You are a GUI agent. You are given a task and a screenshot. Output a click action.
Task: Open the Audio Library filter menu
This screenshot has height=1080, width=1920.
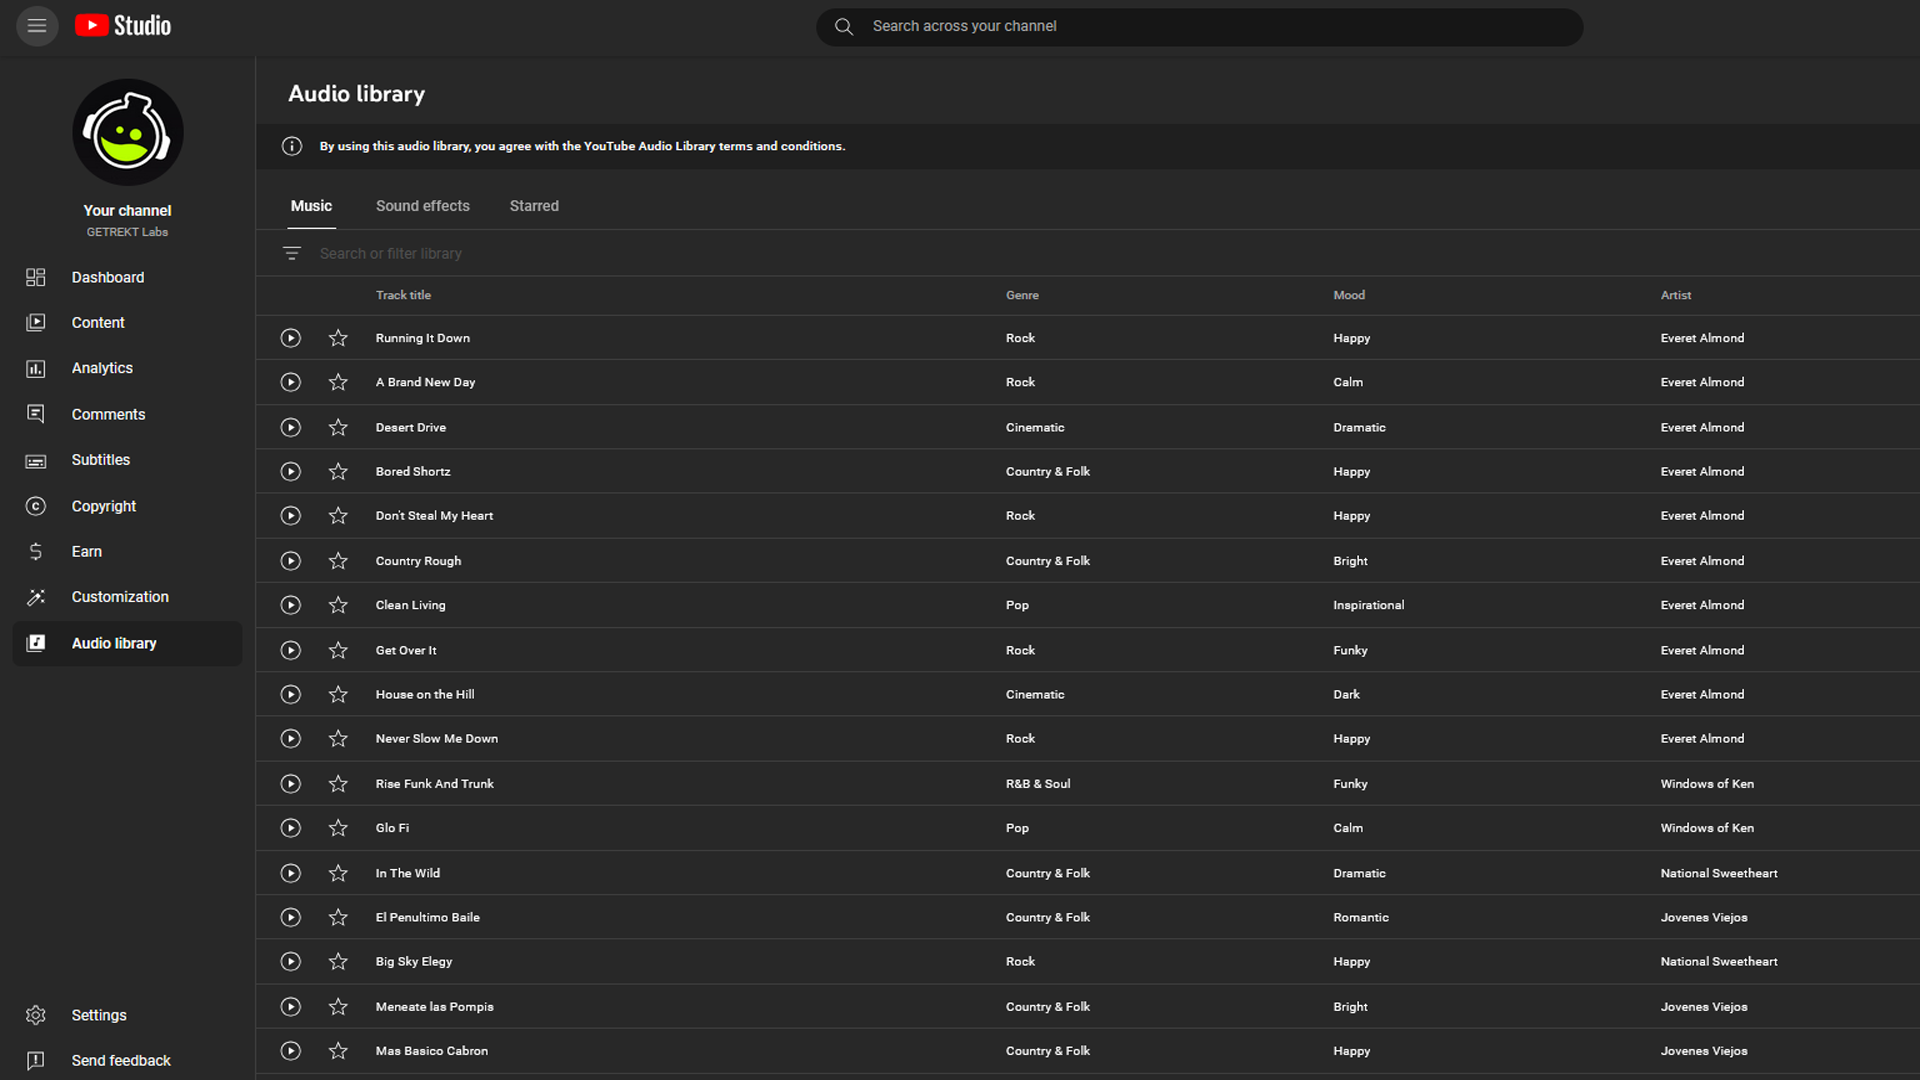[291, 253]
